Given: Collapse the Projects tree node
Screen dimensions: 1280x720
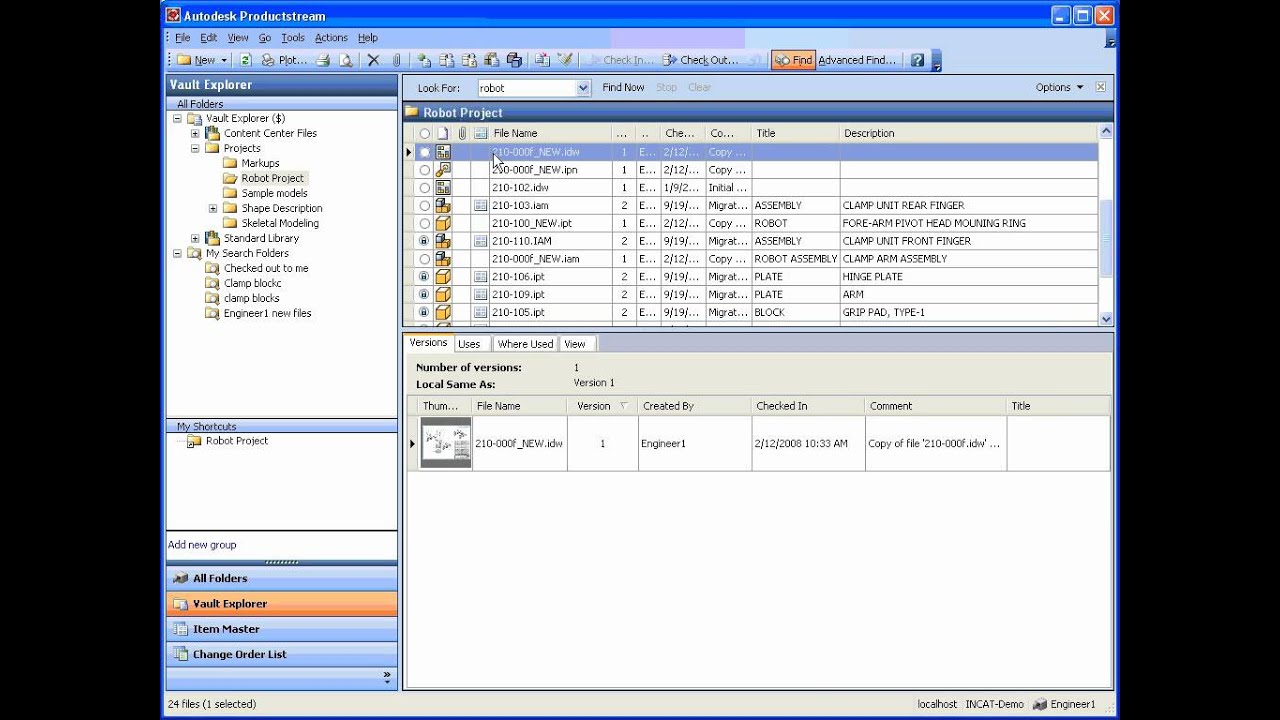Looking at the screenshot, I should click(x=195, y=148).
